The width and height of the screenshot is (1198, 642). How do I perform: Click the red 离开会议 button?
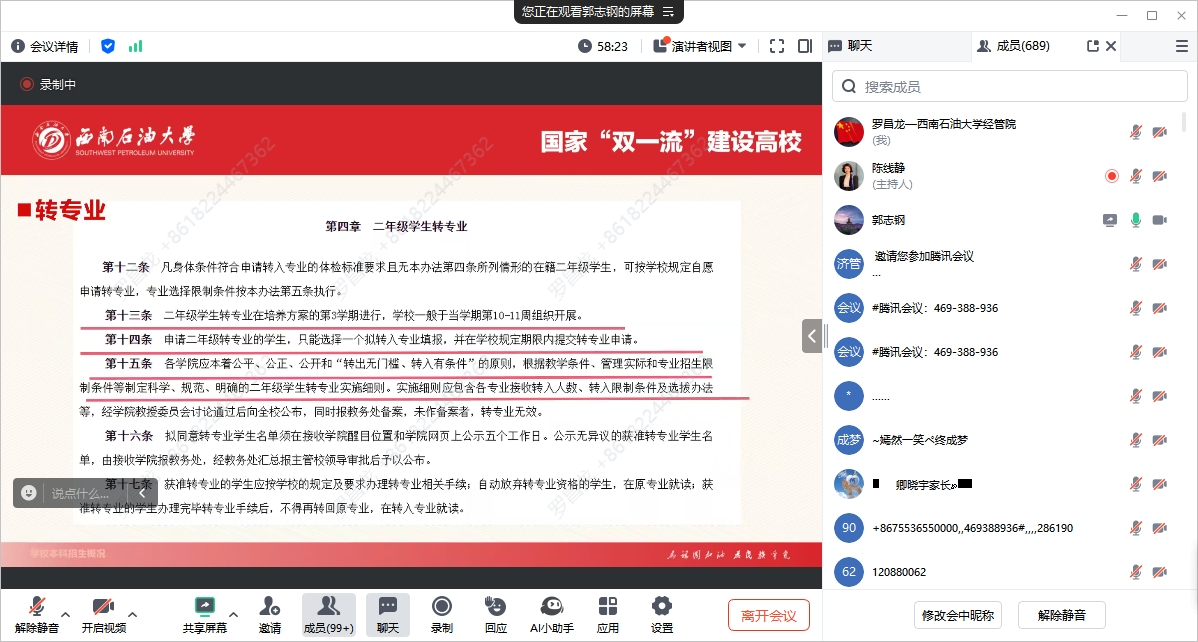point(768,614)
